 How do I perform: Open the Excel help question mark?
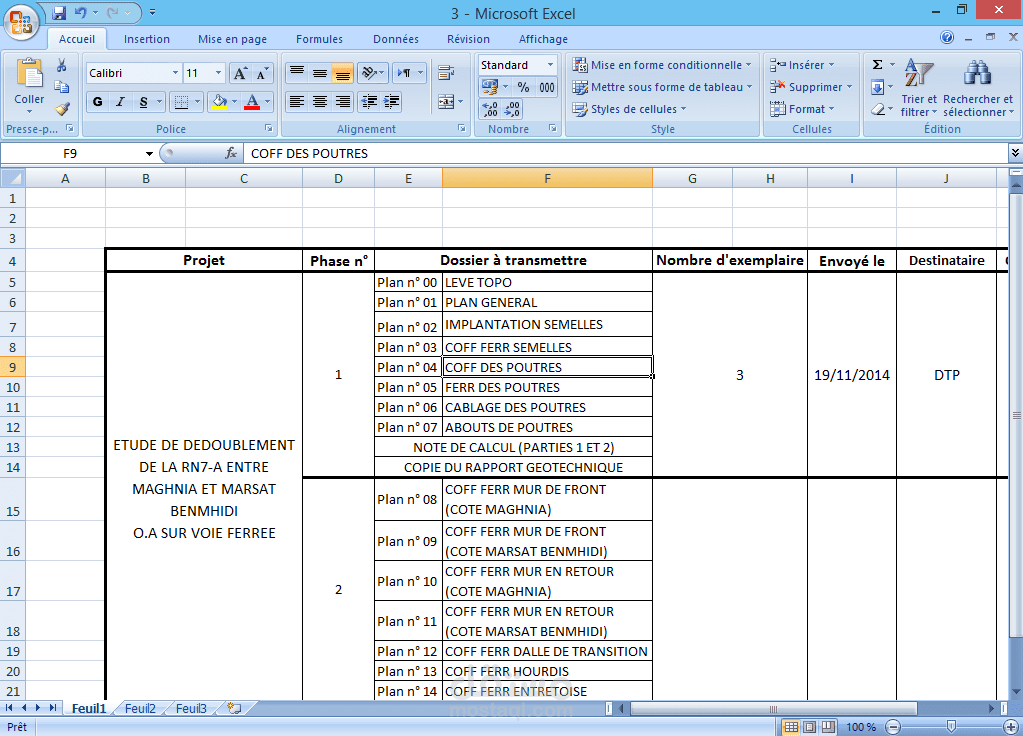(x=947, y=37)
